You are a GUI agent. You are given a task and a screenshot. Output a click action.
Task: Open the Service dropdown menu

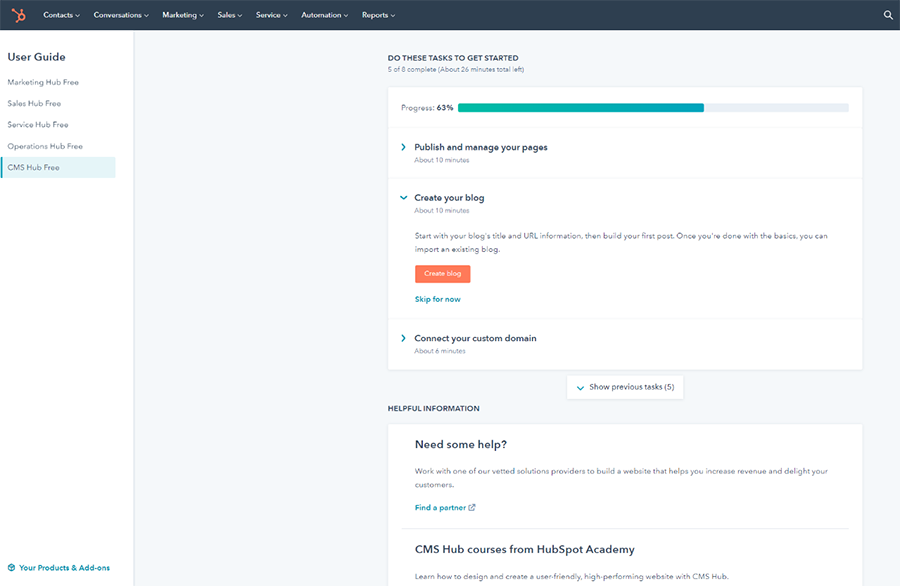click(271, 15)
